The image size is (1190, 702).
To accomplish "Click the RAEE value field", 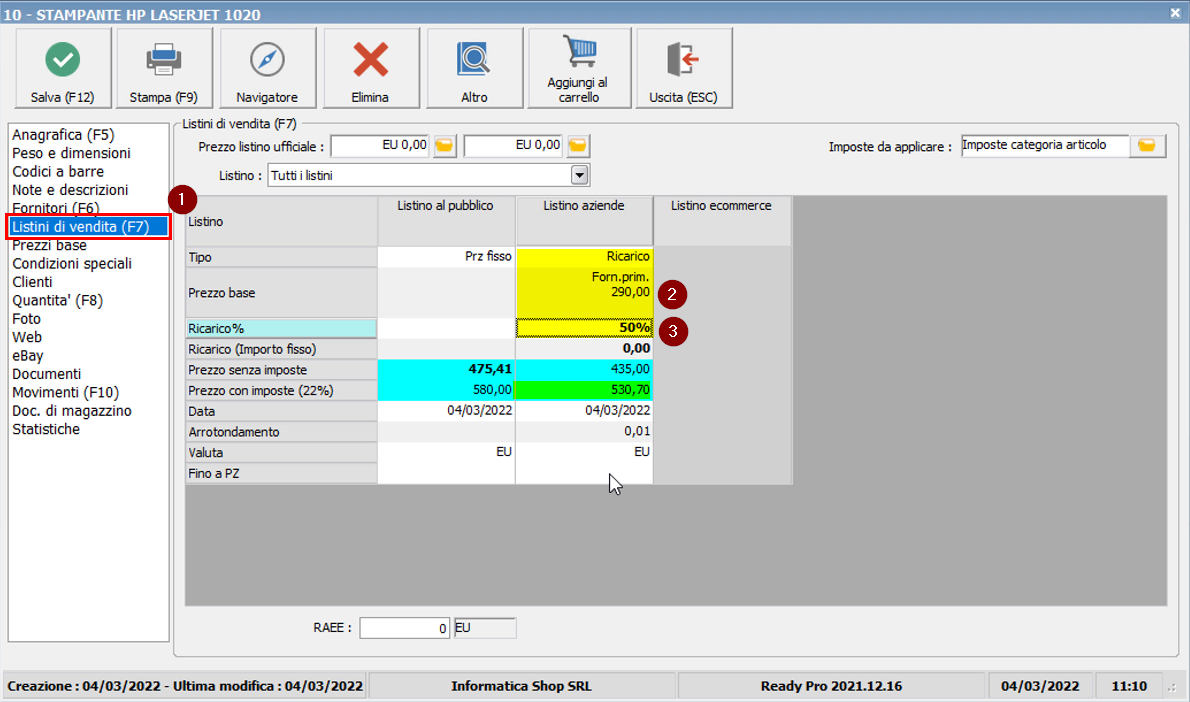I will 405,628.
